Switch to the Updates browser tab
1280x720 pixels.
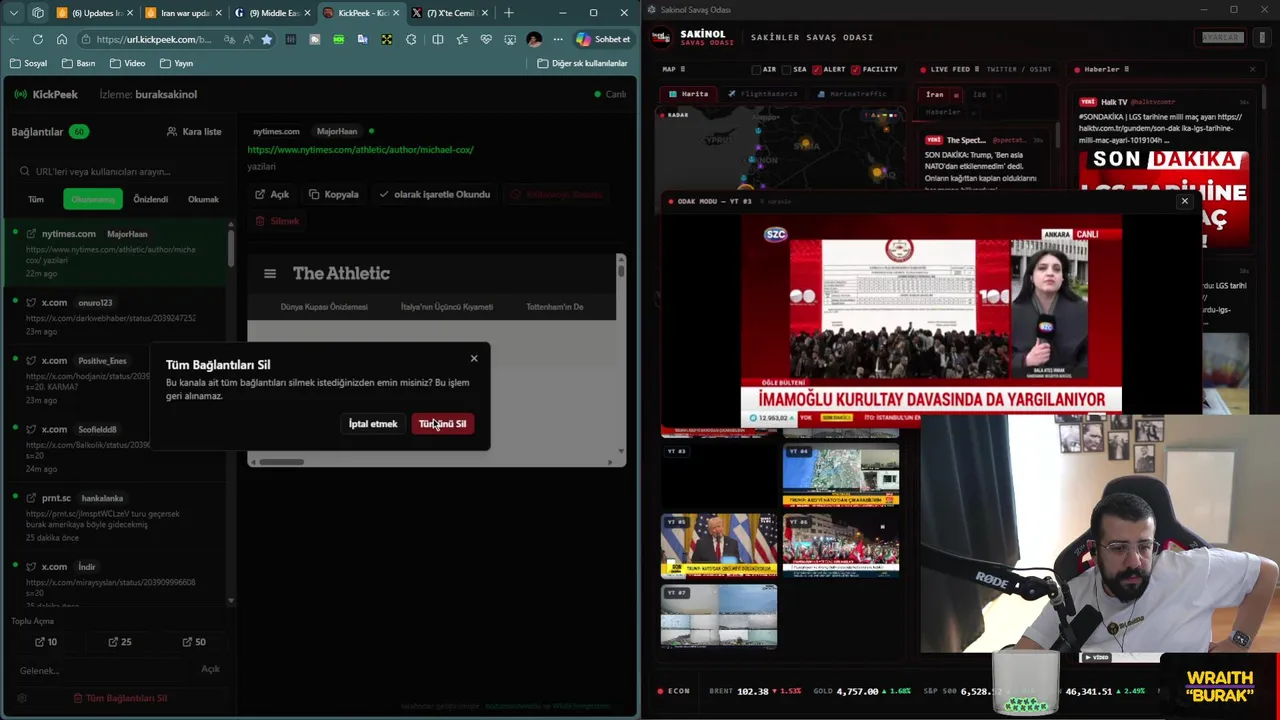(93, 13)
